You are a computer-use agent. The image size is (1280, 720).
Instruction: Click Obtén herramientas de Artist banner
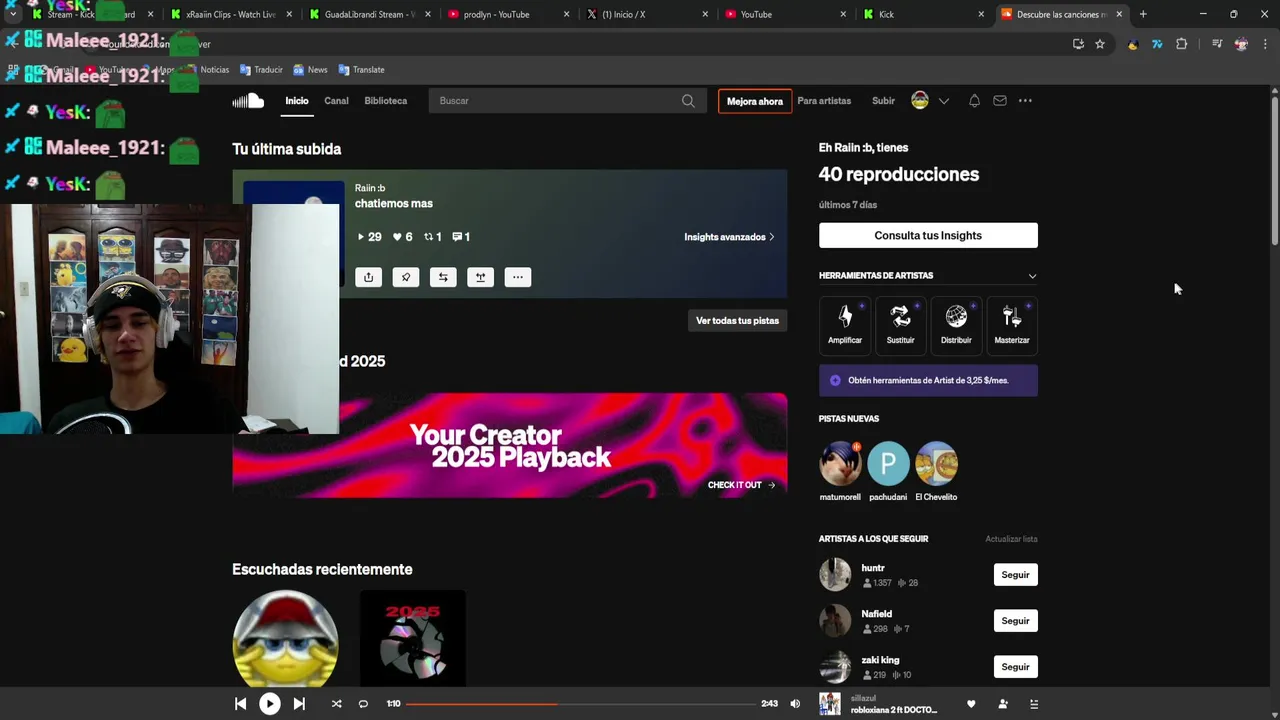click(928, 381)
